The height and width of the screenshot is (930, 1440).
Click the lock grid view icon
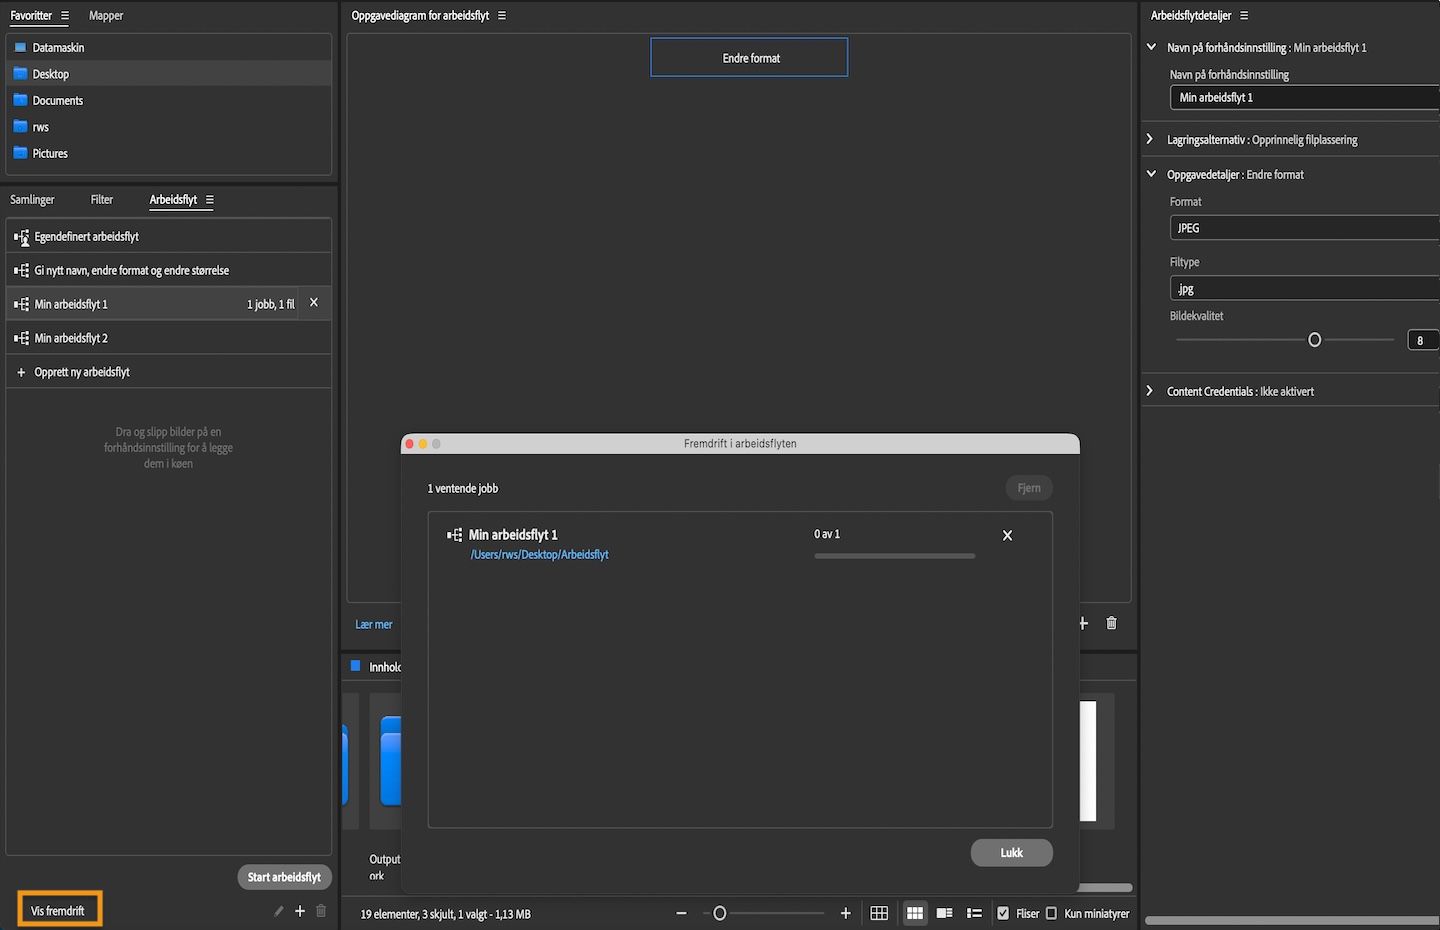879,914
